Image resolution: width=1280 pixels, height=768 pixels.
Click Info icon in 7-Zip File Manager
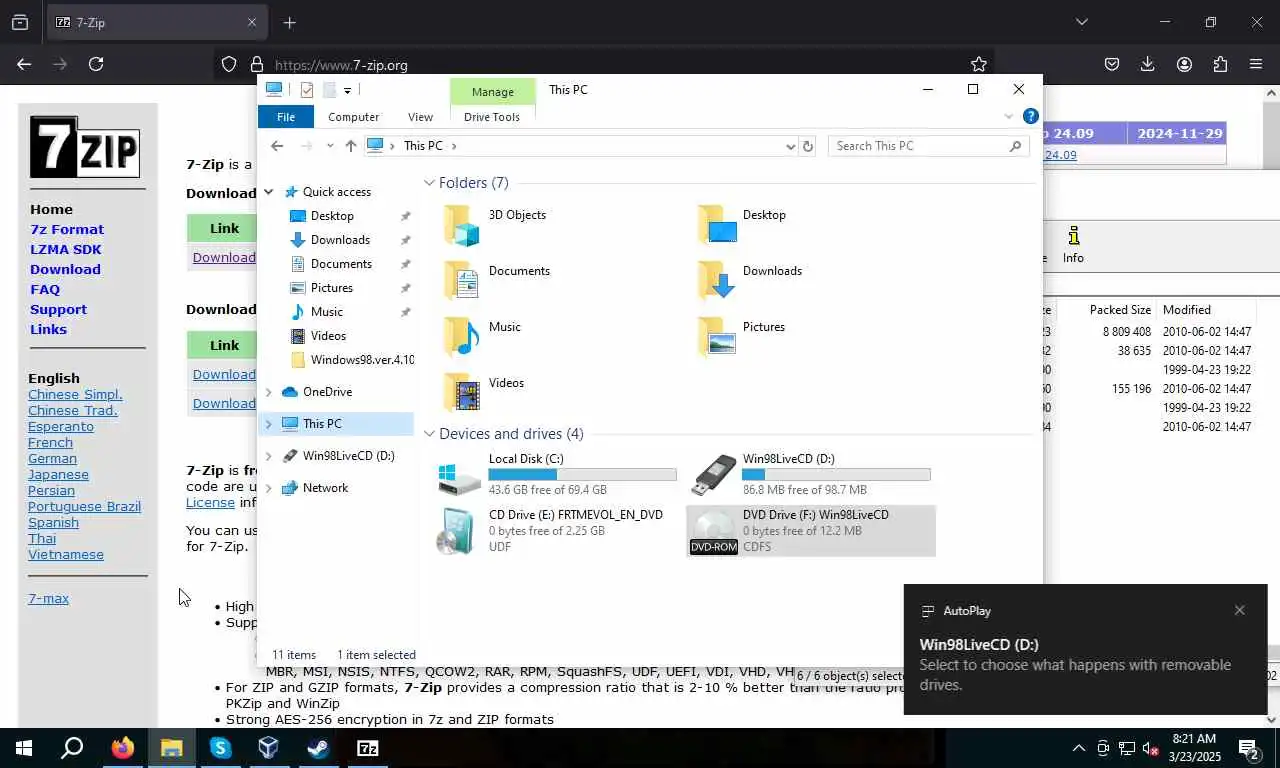(1073, 245)
